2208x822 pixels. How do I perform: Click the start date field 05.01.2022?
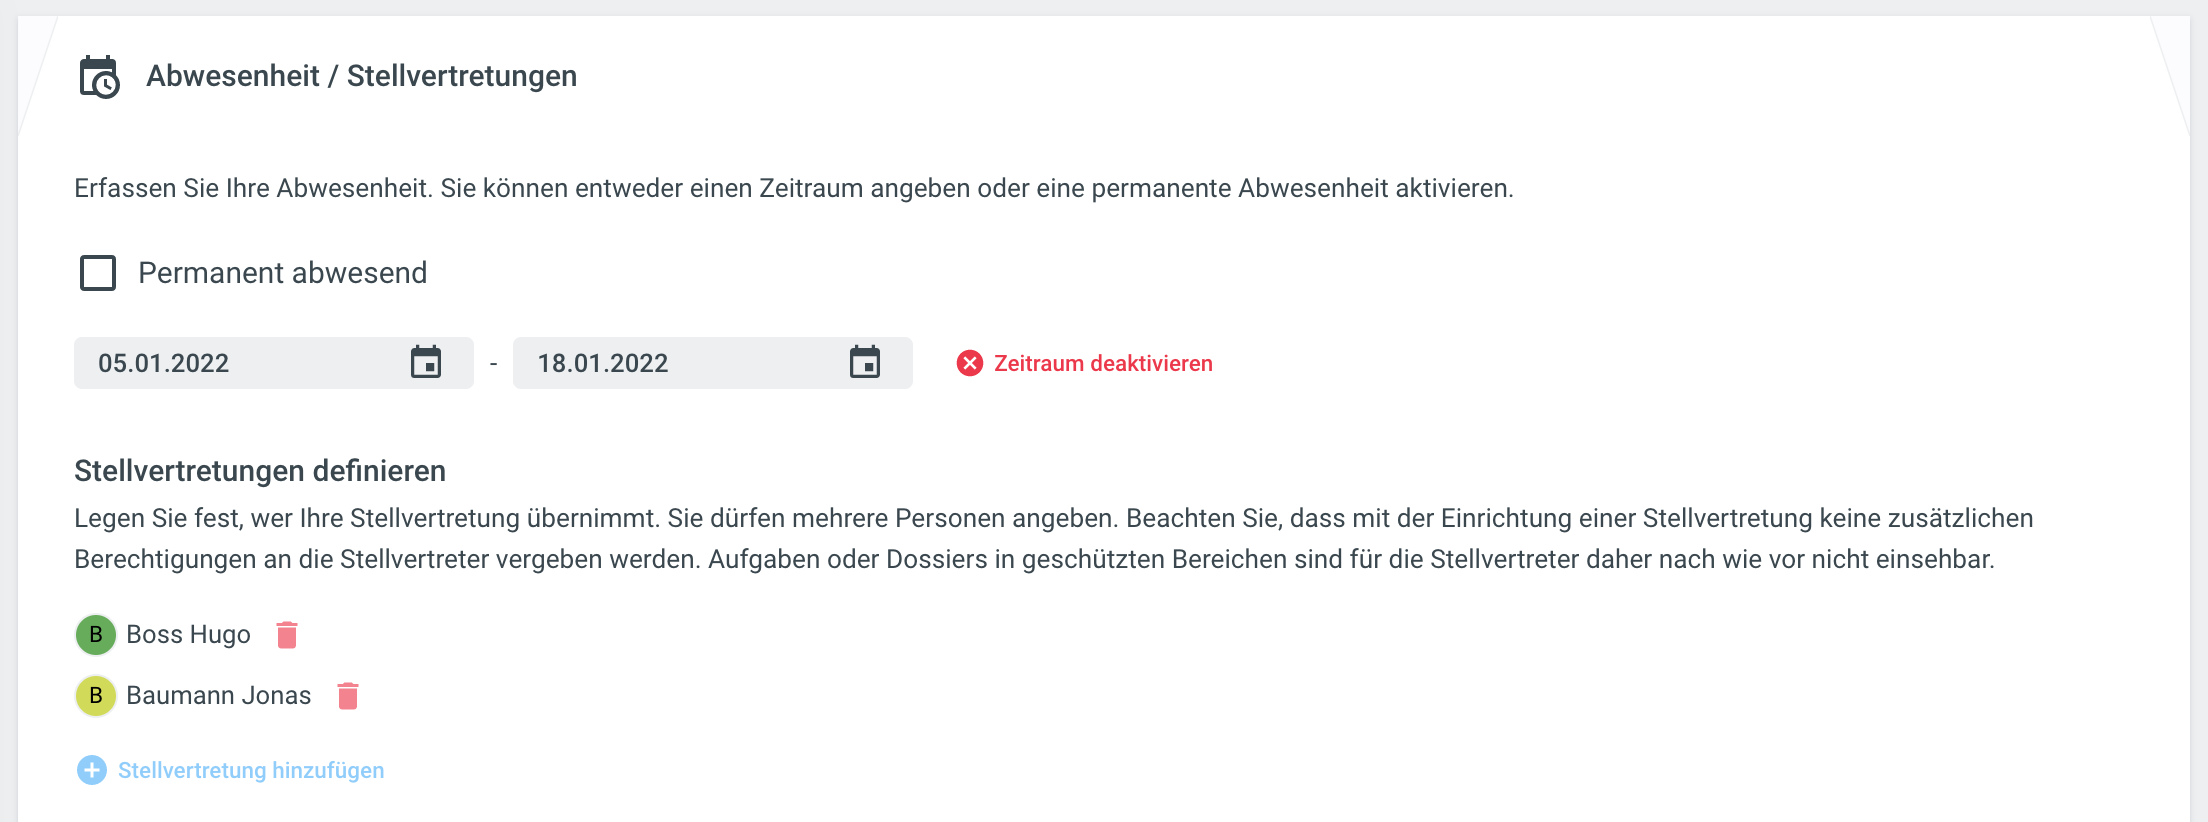tap(240, 363)
